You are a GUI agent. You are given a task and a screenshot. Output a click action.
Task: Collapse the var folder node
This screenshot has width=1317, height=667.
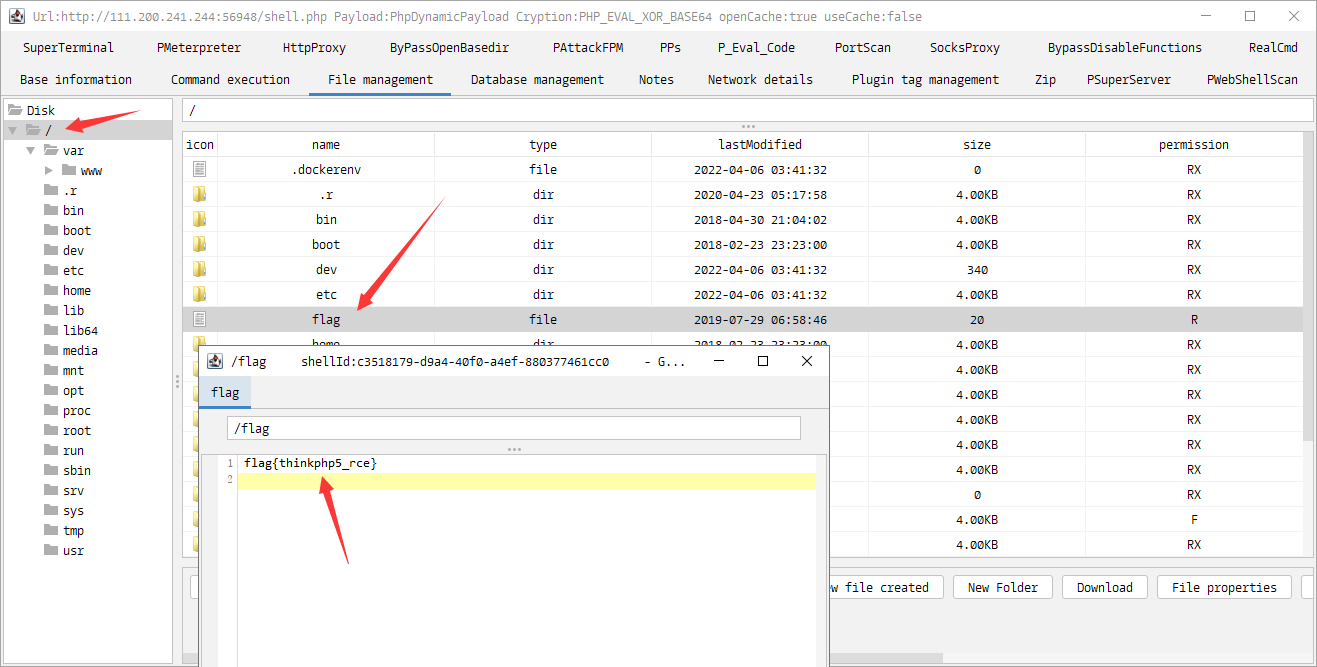pos(30,150)
